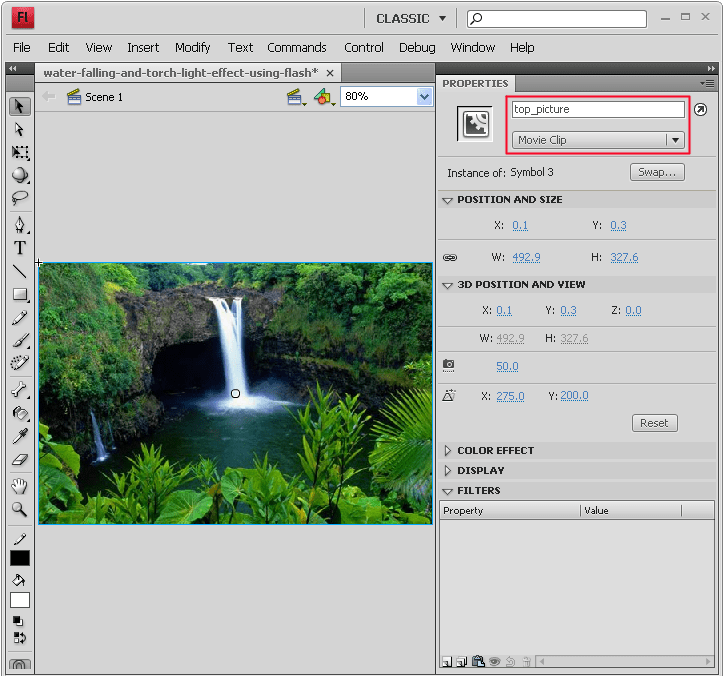Image resolution: width=723 pixels, height=676 pixels.
Task: Open the Edit menu
Action: pyautogui.click(x=59, y=47)
